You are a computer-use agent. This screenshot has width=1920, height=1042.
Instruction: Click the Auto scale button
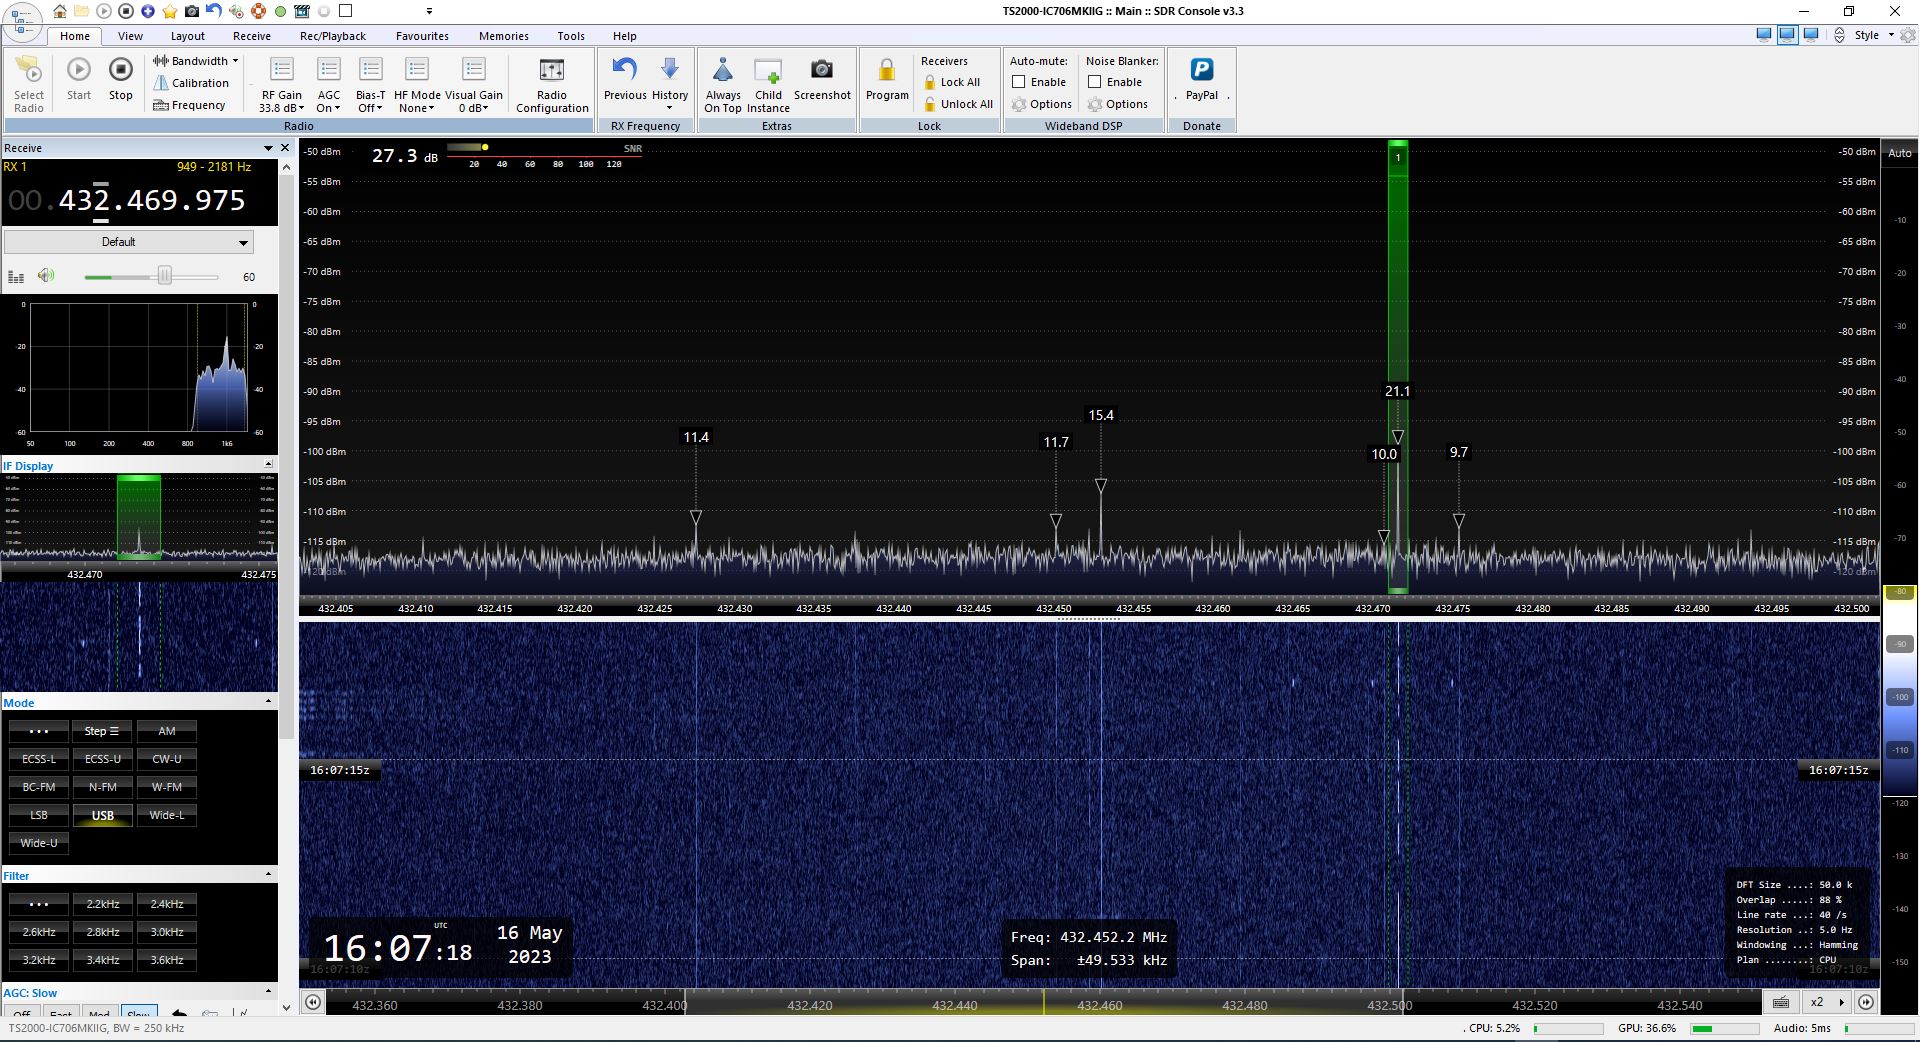coord(1899,153)
